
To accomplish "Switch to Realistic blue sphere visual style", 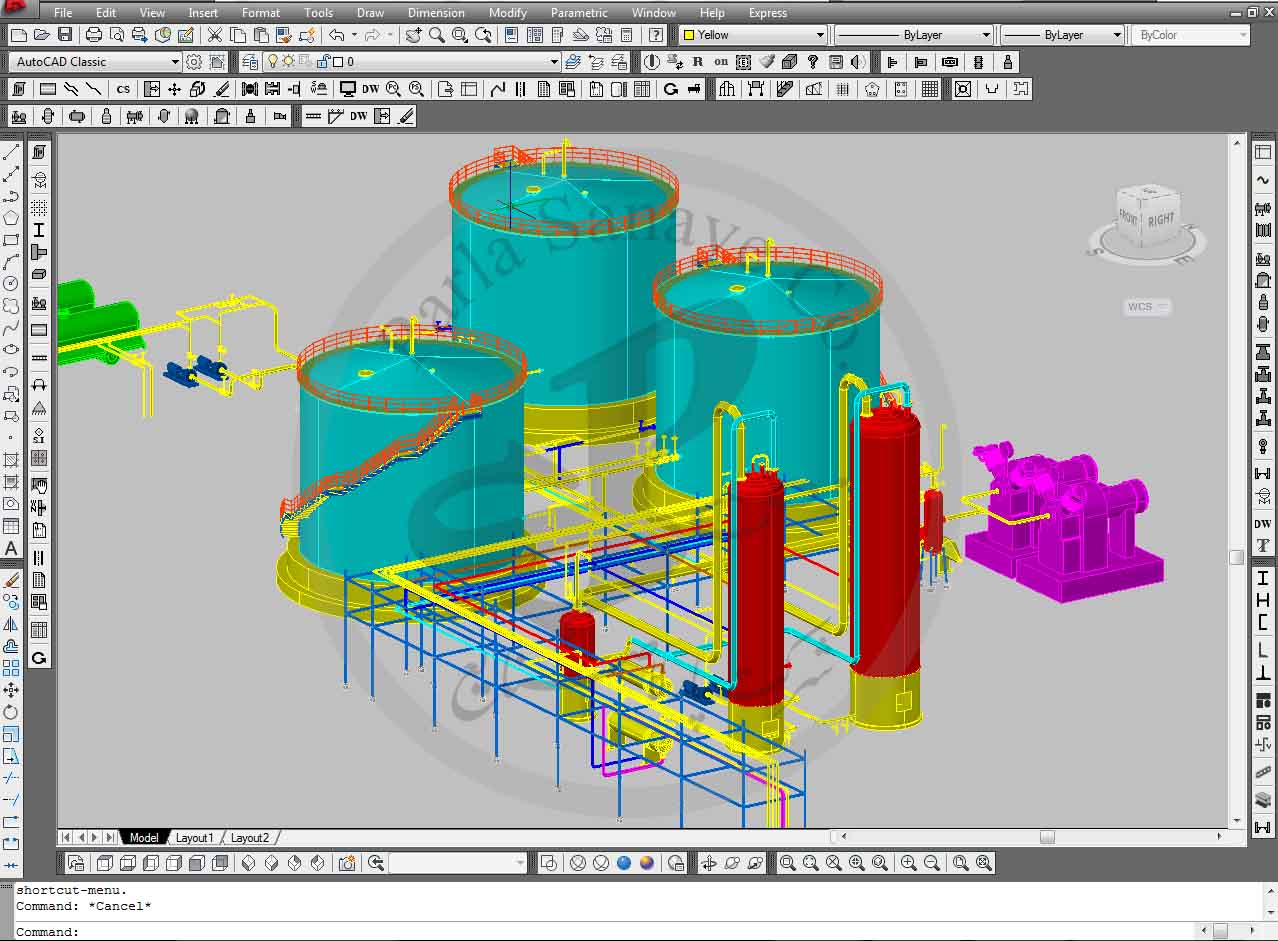I will tap(624, 863).
